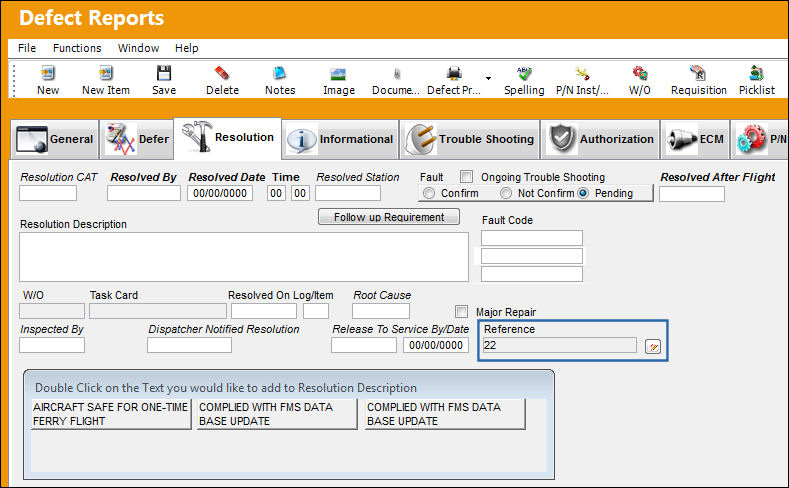Switch to the Defer tab
Viewport: 789px width, 488px height.
(137, 139)
